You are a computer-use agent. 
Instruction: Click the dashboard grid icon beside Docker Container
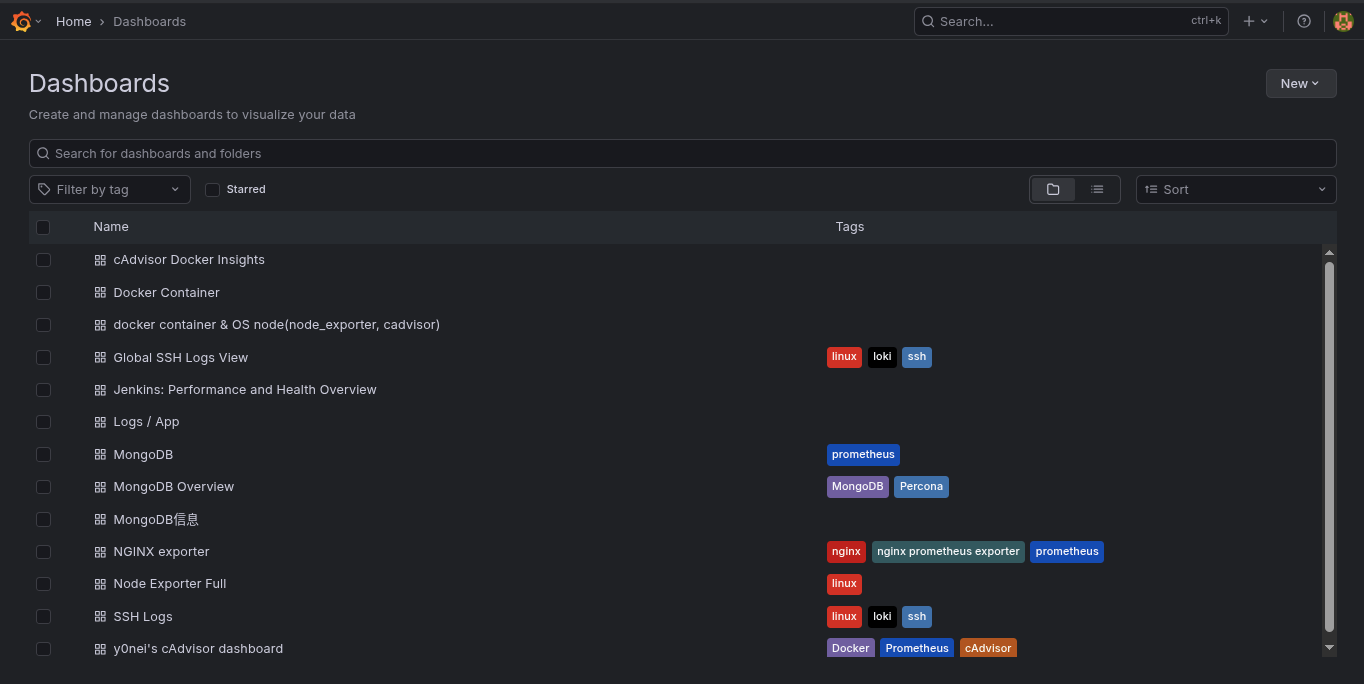click(x=100, y=292)
